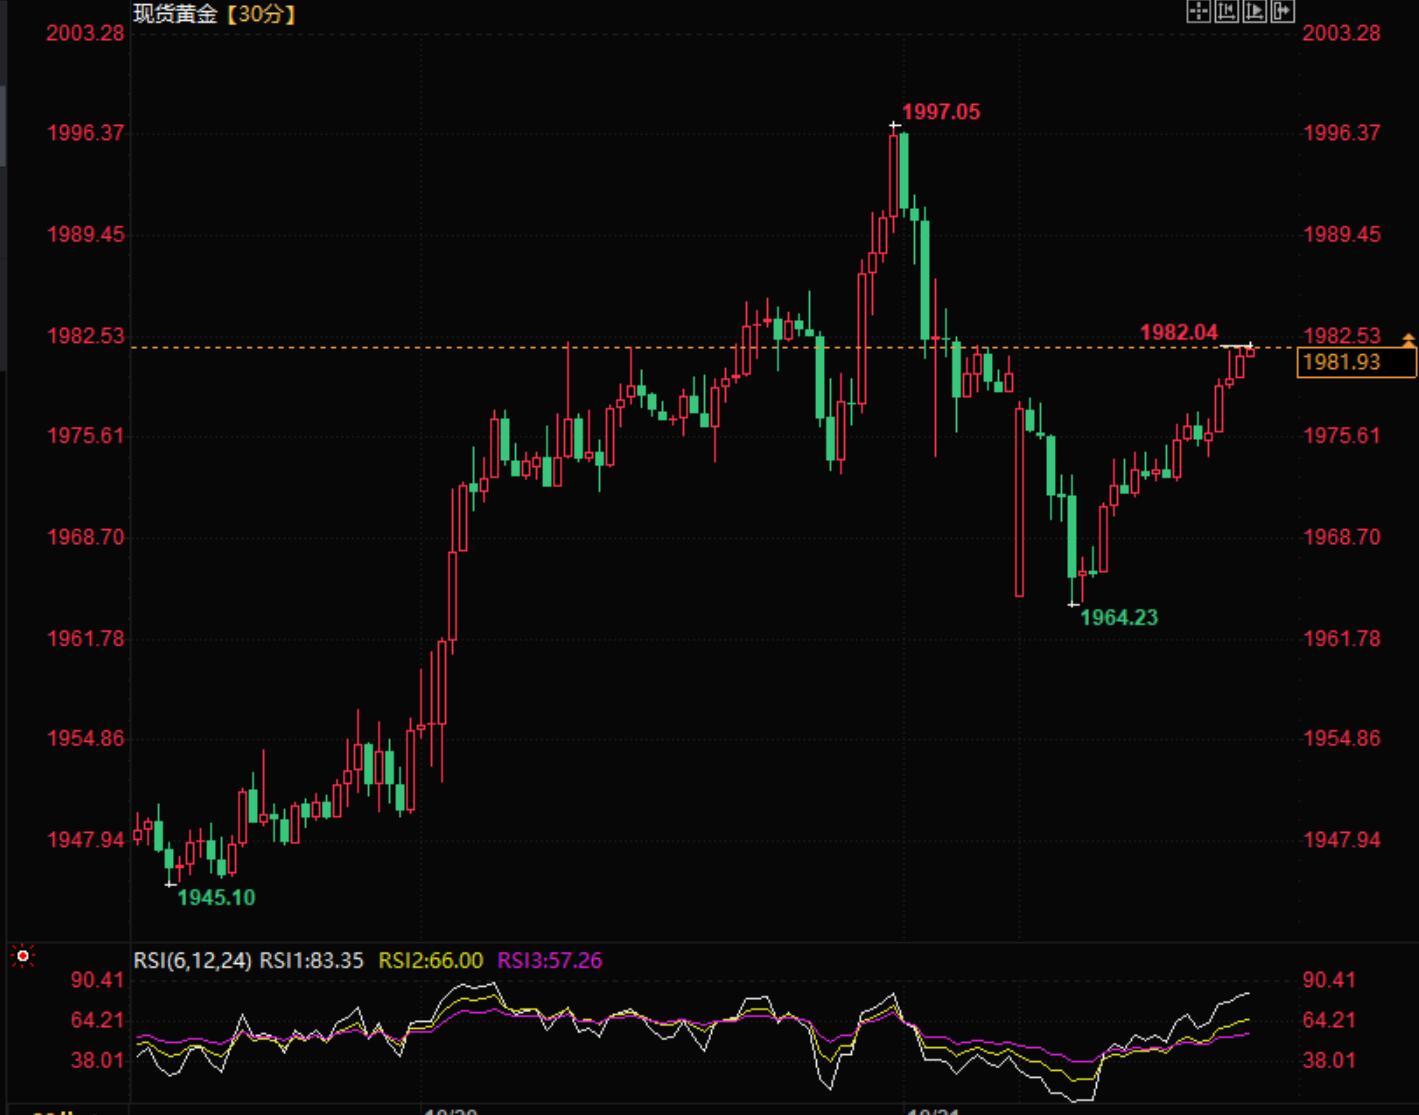Click the 1964.23 low price marker
Viewport: 1419px width, 1115px height.
tap(1119, 617)
